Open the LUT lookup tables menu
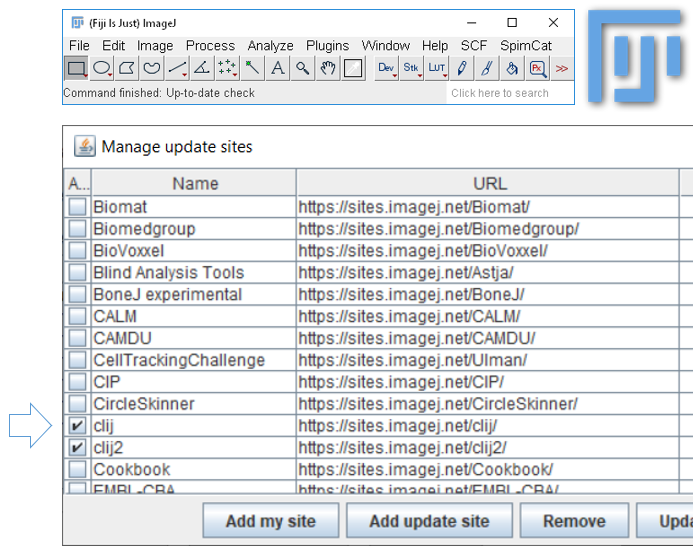700x550 pixels. click(436, 68)
